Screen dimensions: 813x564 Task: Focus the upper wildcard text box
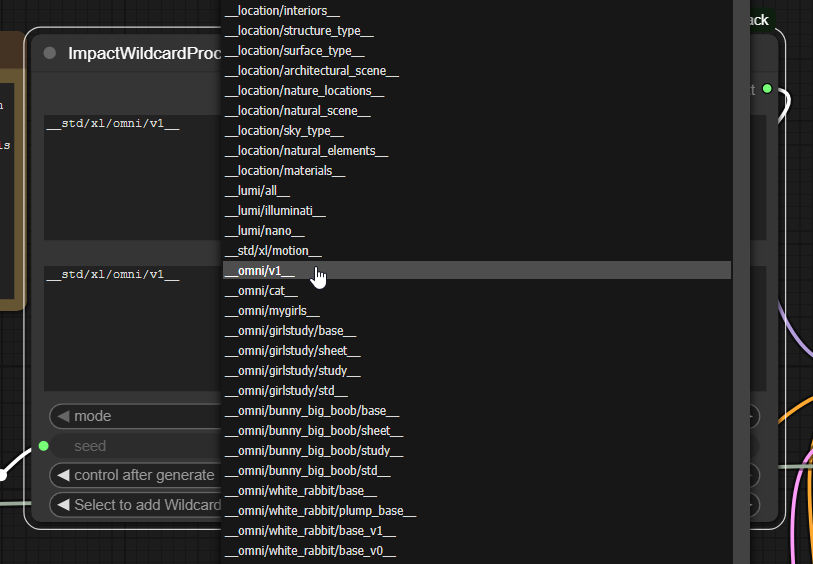click(x=133, y=177)
